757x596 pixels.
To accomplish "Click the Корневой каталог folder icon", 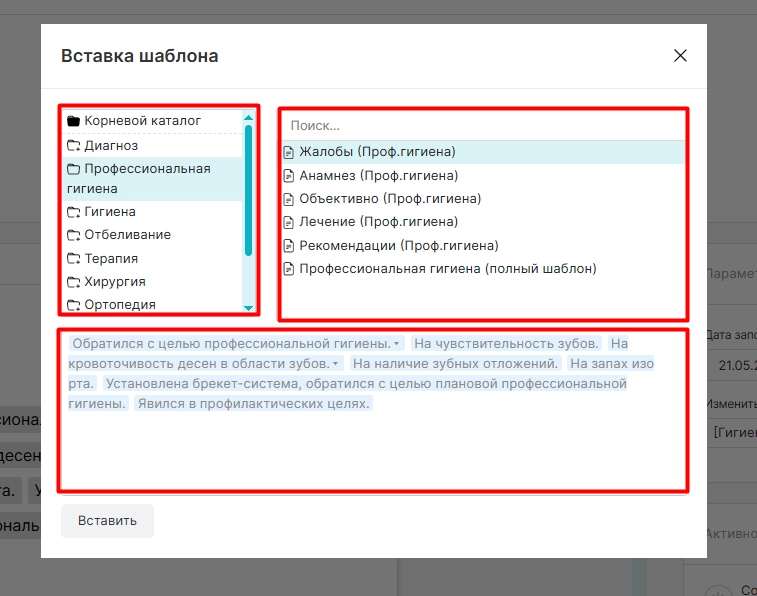I will pos(73,121).
